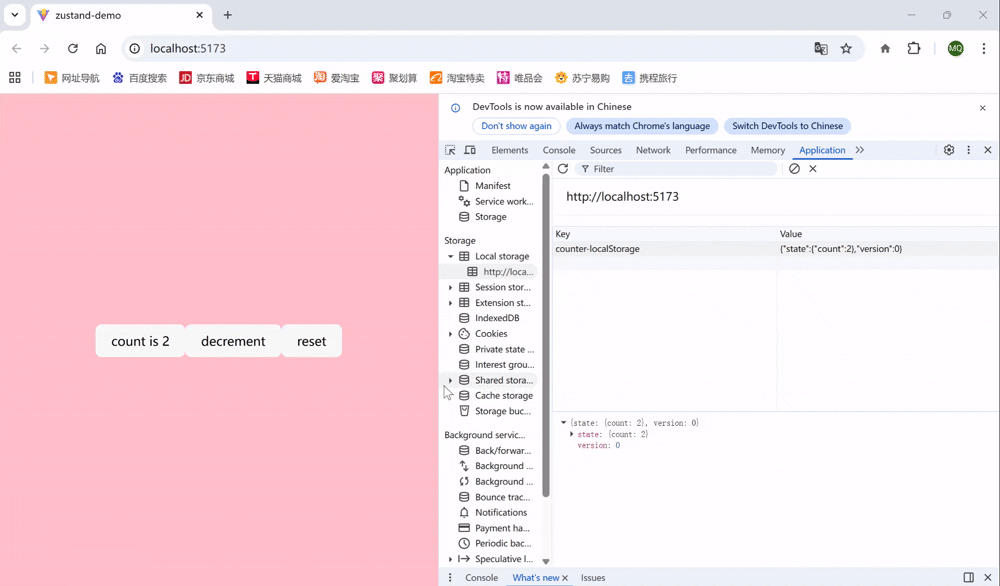This screenshot has height=586, width=1000.
Task: Expand the Session storage tree item
Action: [x=452, y=287]
